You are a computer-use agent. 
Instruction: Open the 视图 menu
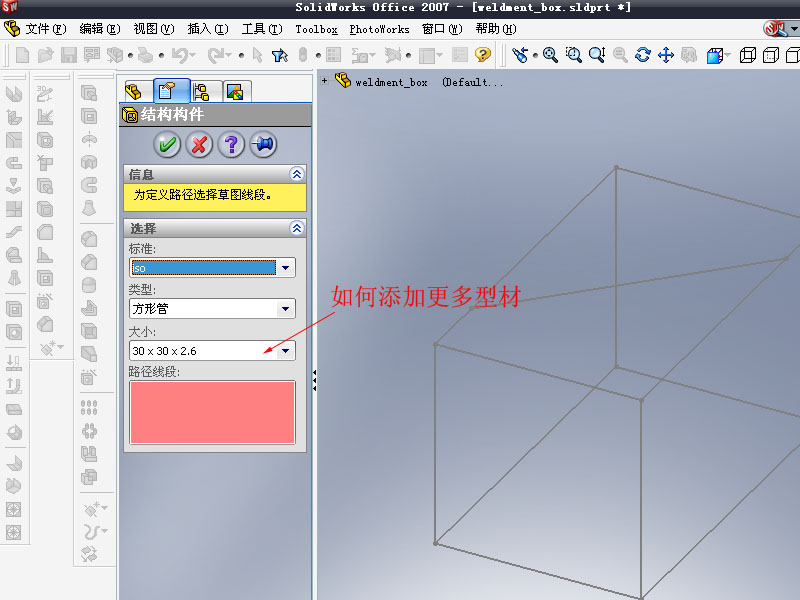click(x=154, y=29)
